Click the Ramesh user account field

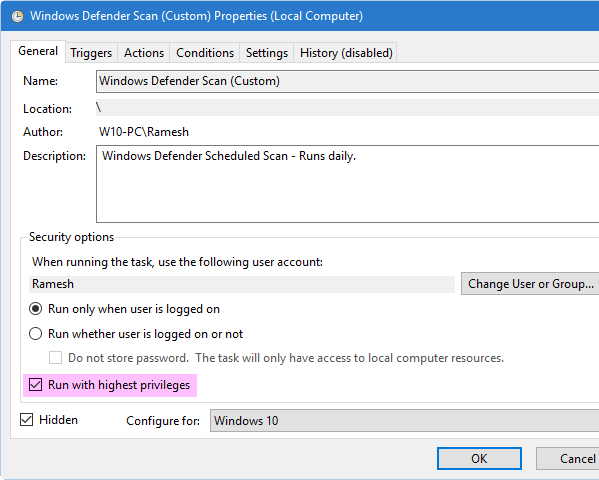242,284
